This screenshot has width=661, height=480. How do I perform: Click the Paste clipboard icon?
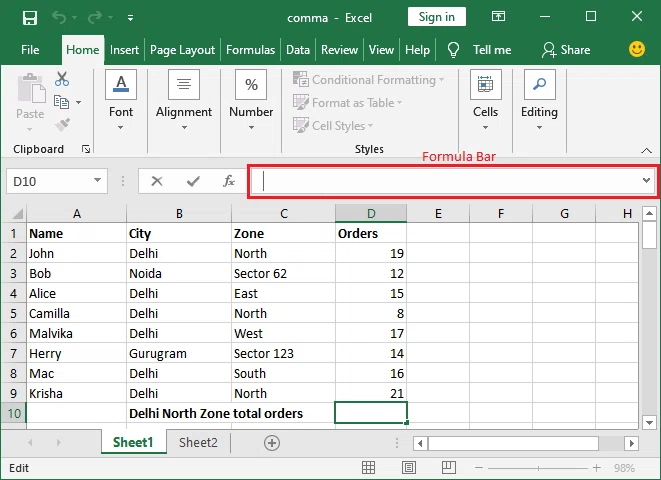(31, 88)
